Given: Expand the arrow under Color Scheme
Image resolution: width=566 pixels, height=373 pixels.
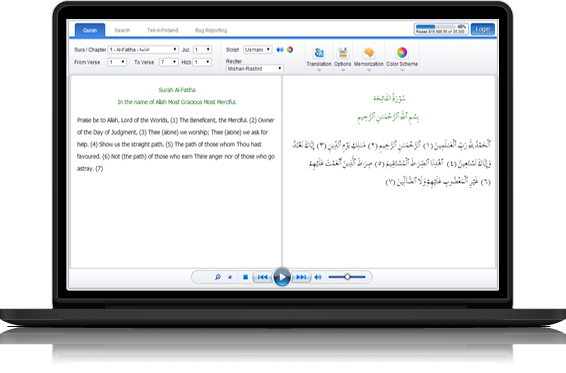Looking at the screenshot, I should tap(402, 70).
